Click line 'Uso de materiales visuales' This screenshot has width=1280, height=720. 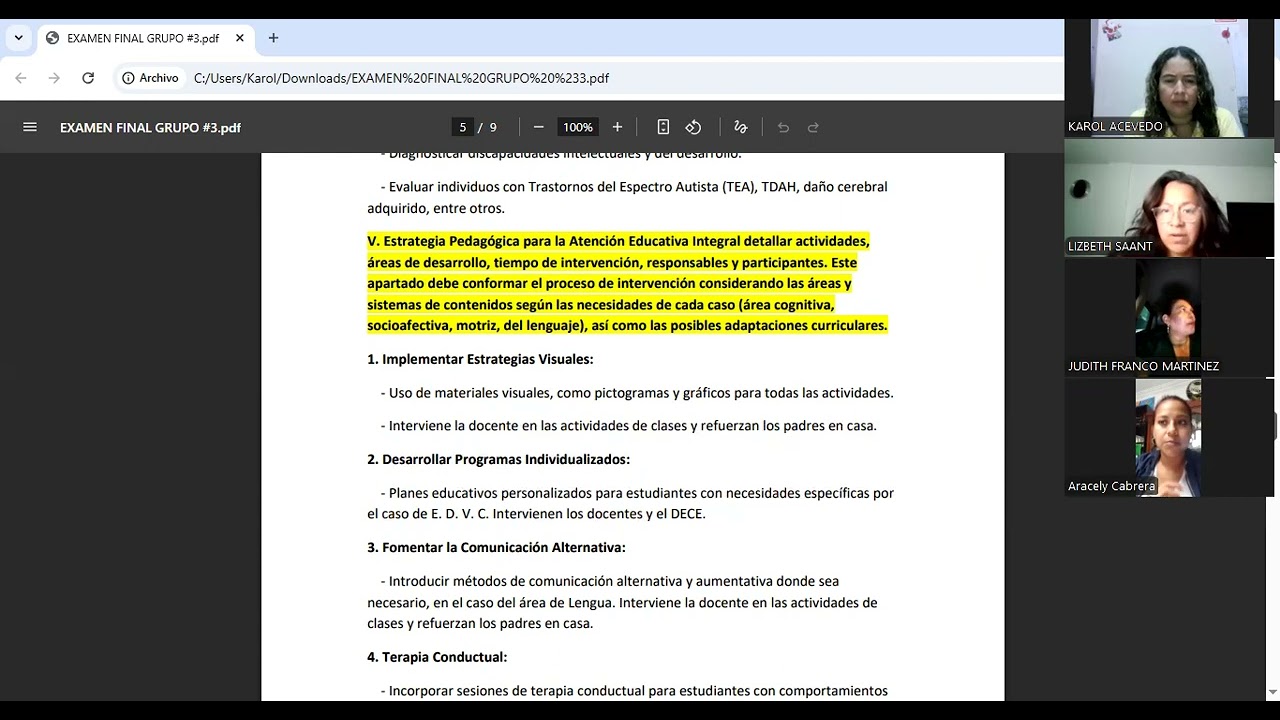point(472,393)
